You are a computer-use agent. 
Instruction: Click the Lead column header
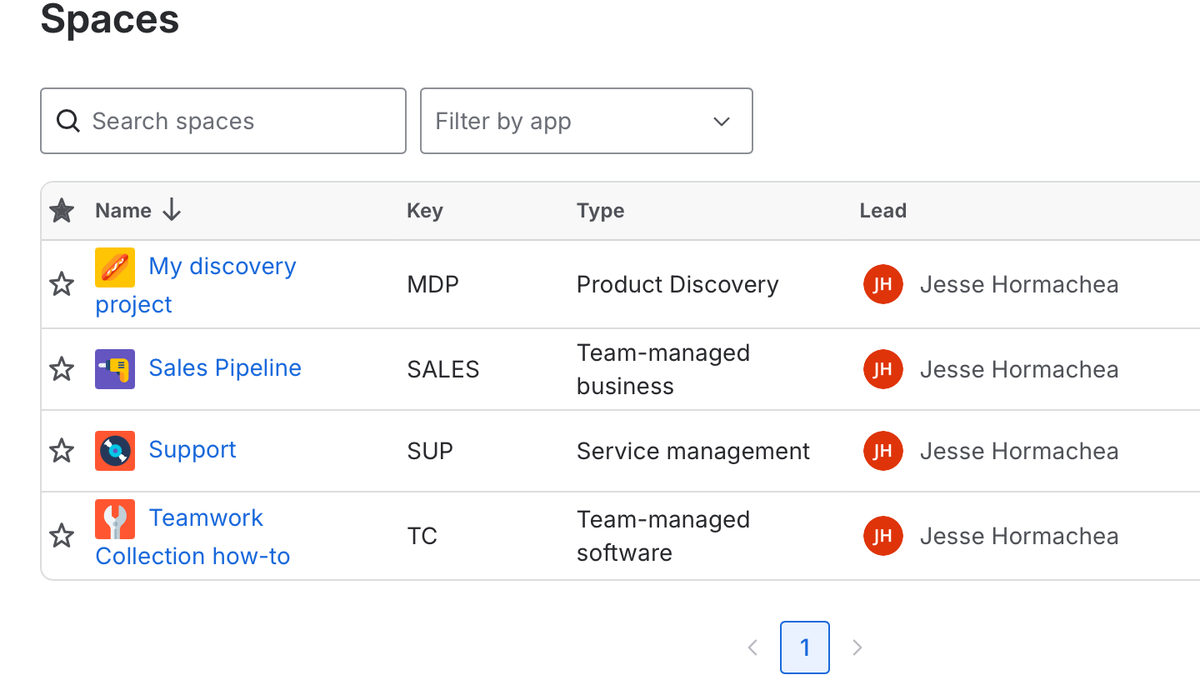tap(883, 211)
